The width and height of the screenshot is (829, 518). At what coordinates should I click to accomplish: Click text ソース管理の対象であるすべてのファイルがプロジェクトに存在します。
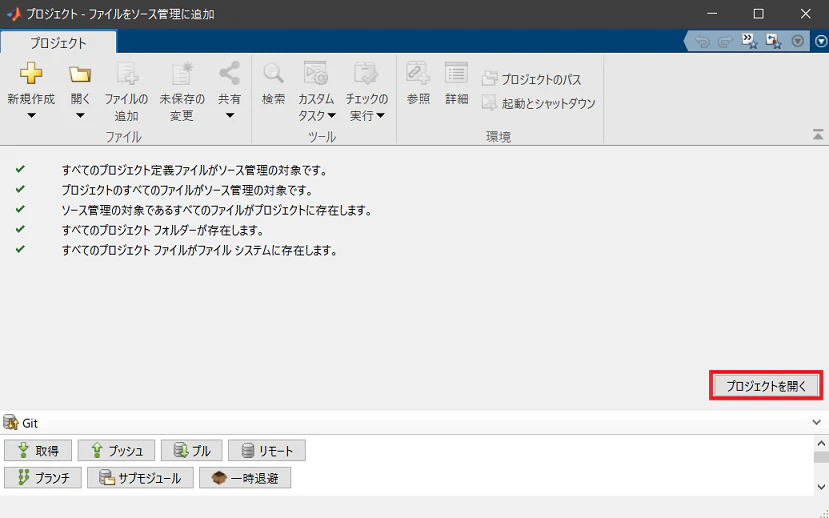(x=217, y=210)
